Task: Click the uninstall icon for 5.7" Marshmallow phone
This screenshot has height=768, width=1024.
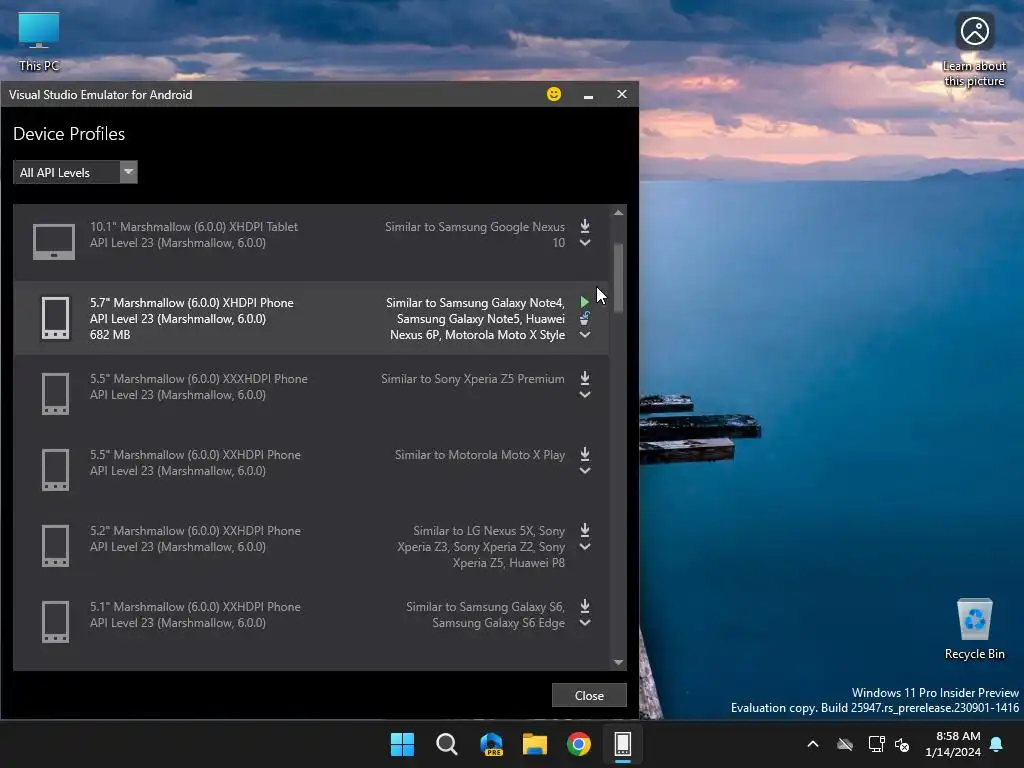Action: (584, 318)
